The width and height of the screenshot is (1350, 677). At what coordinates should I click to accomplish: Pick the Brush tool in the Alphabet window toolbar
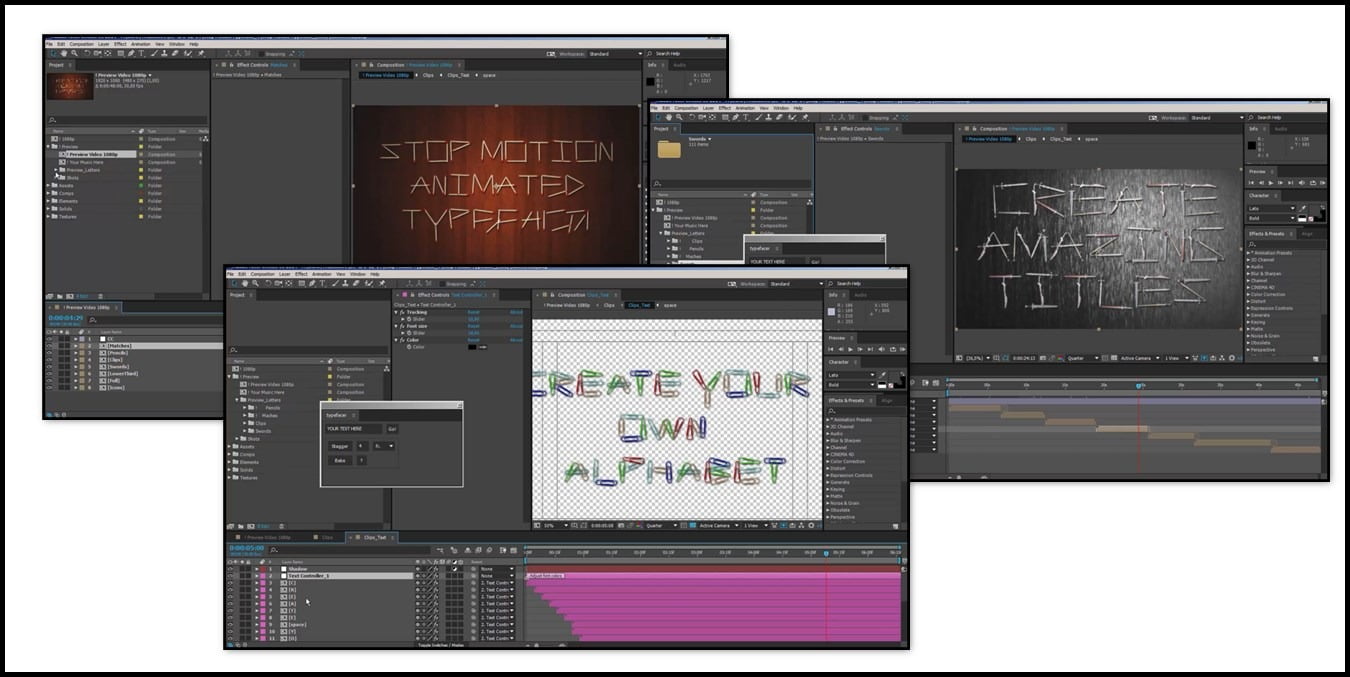click(335, 284)
